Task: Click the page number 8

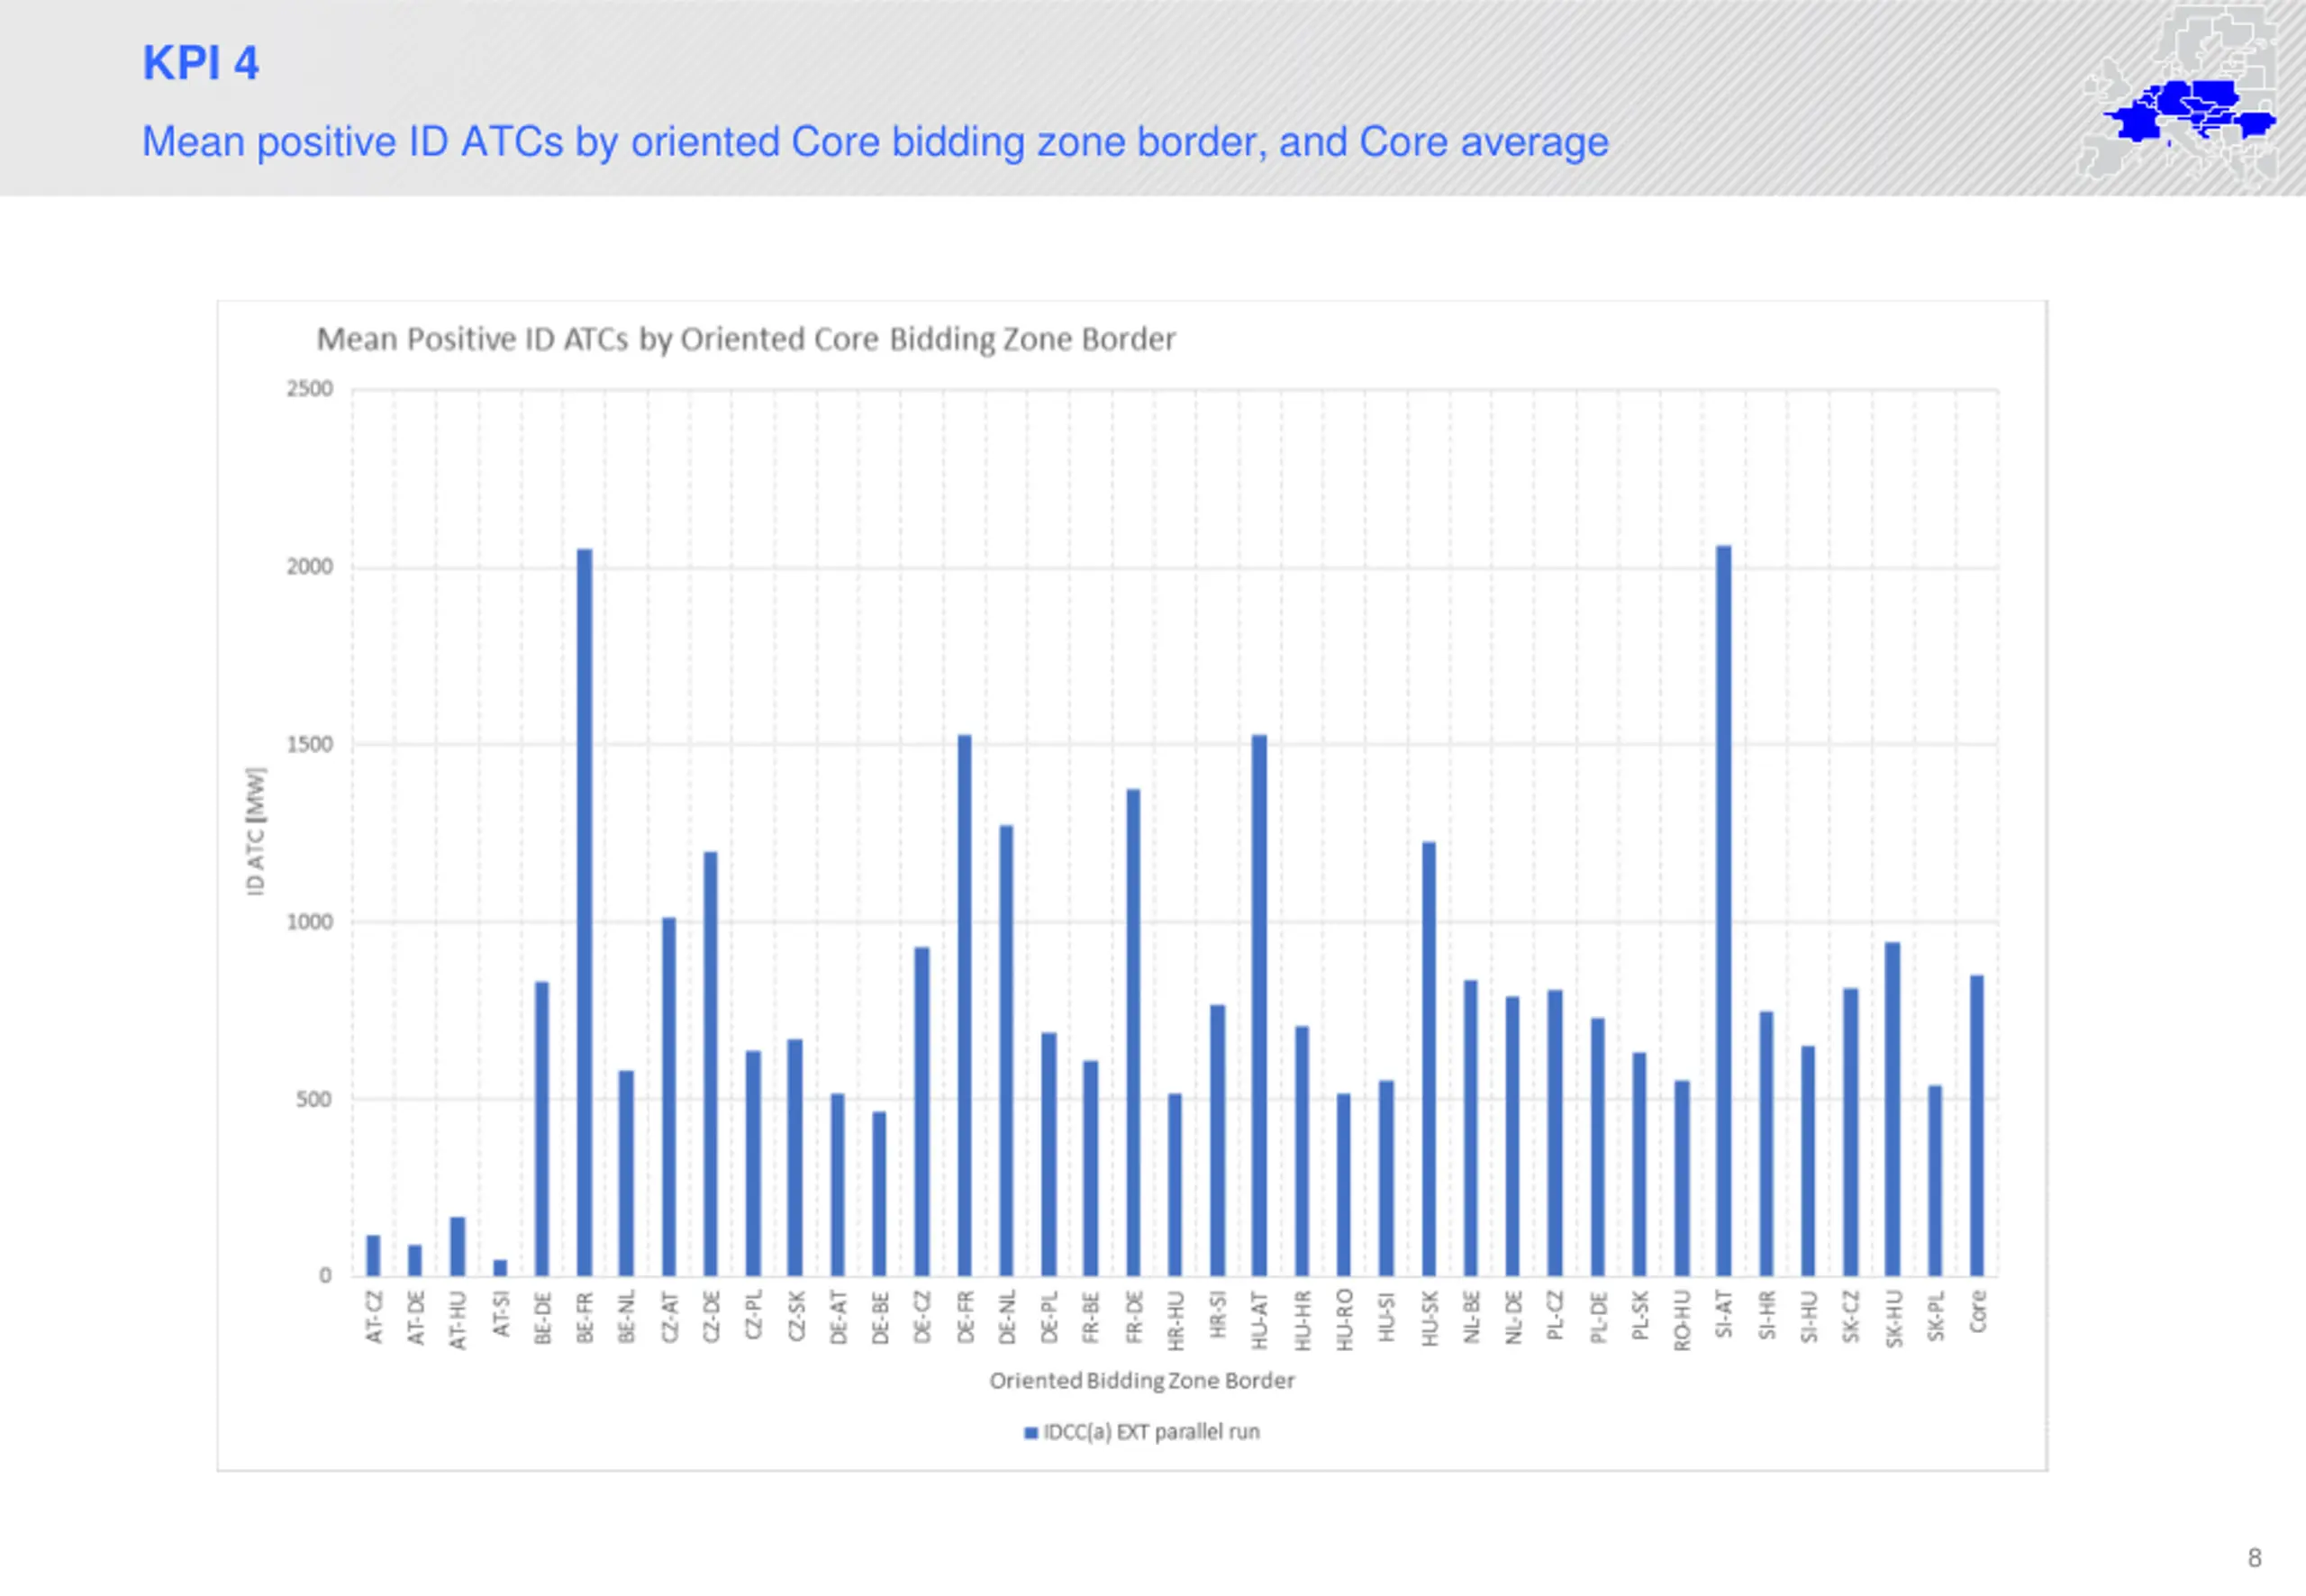Action: (2255, 1558)
